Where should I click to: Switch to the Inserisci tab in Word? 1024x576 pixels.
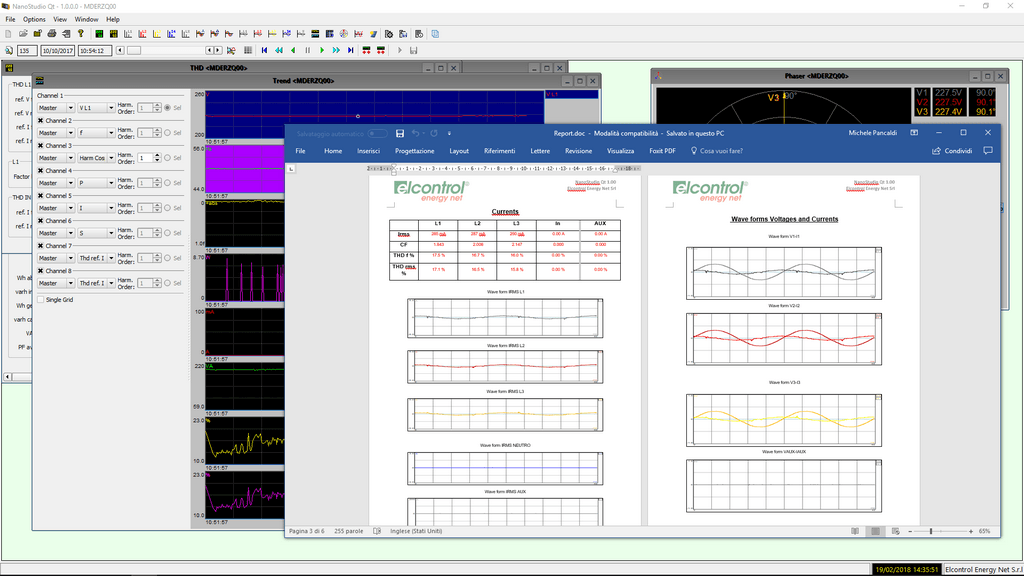pos(368,151)
